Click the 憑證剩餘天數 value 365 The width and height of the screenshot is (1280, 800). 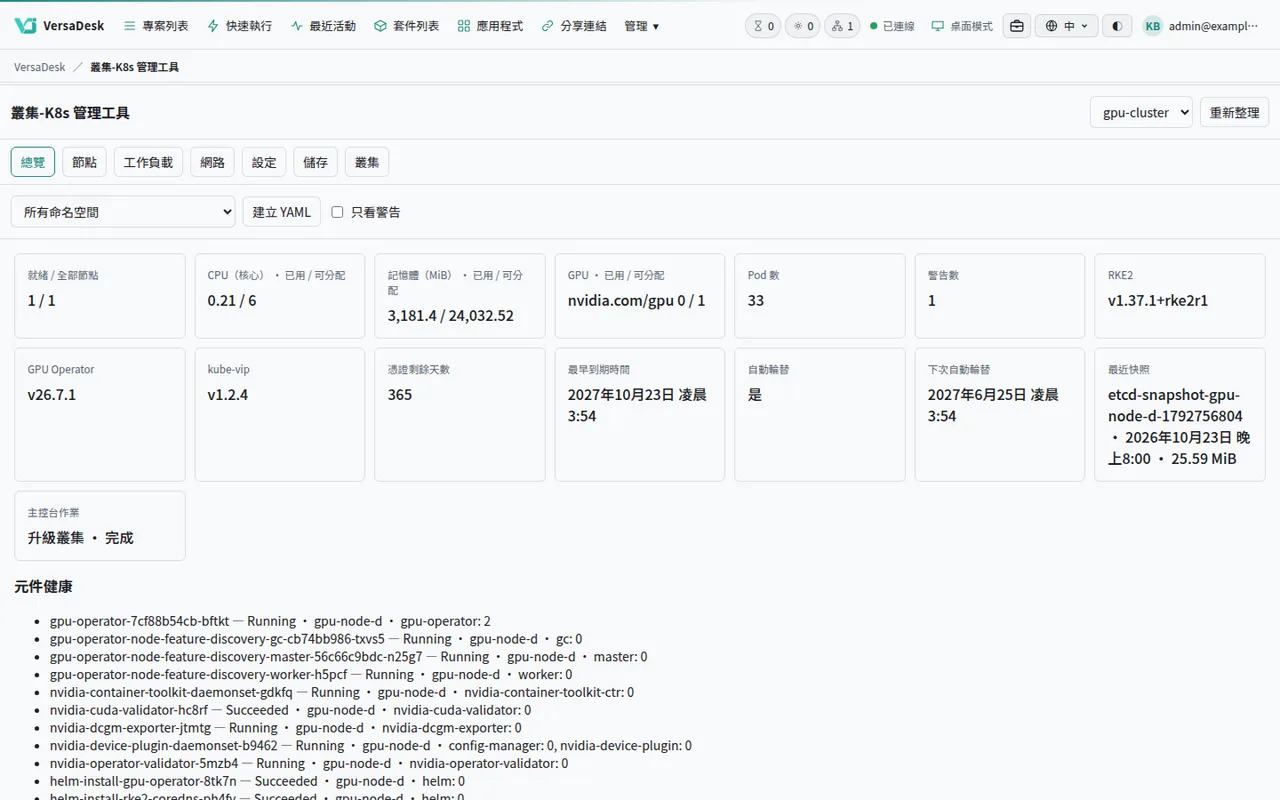point(400,395)
